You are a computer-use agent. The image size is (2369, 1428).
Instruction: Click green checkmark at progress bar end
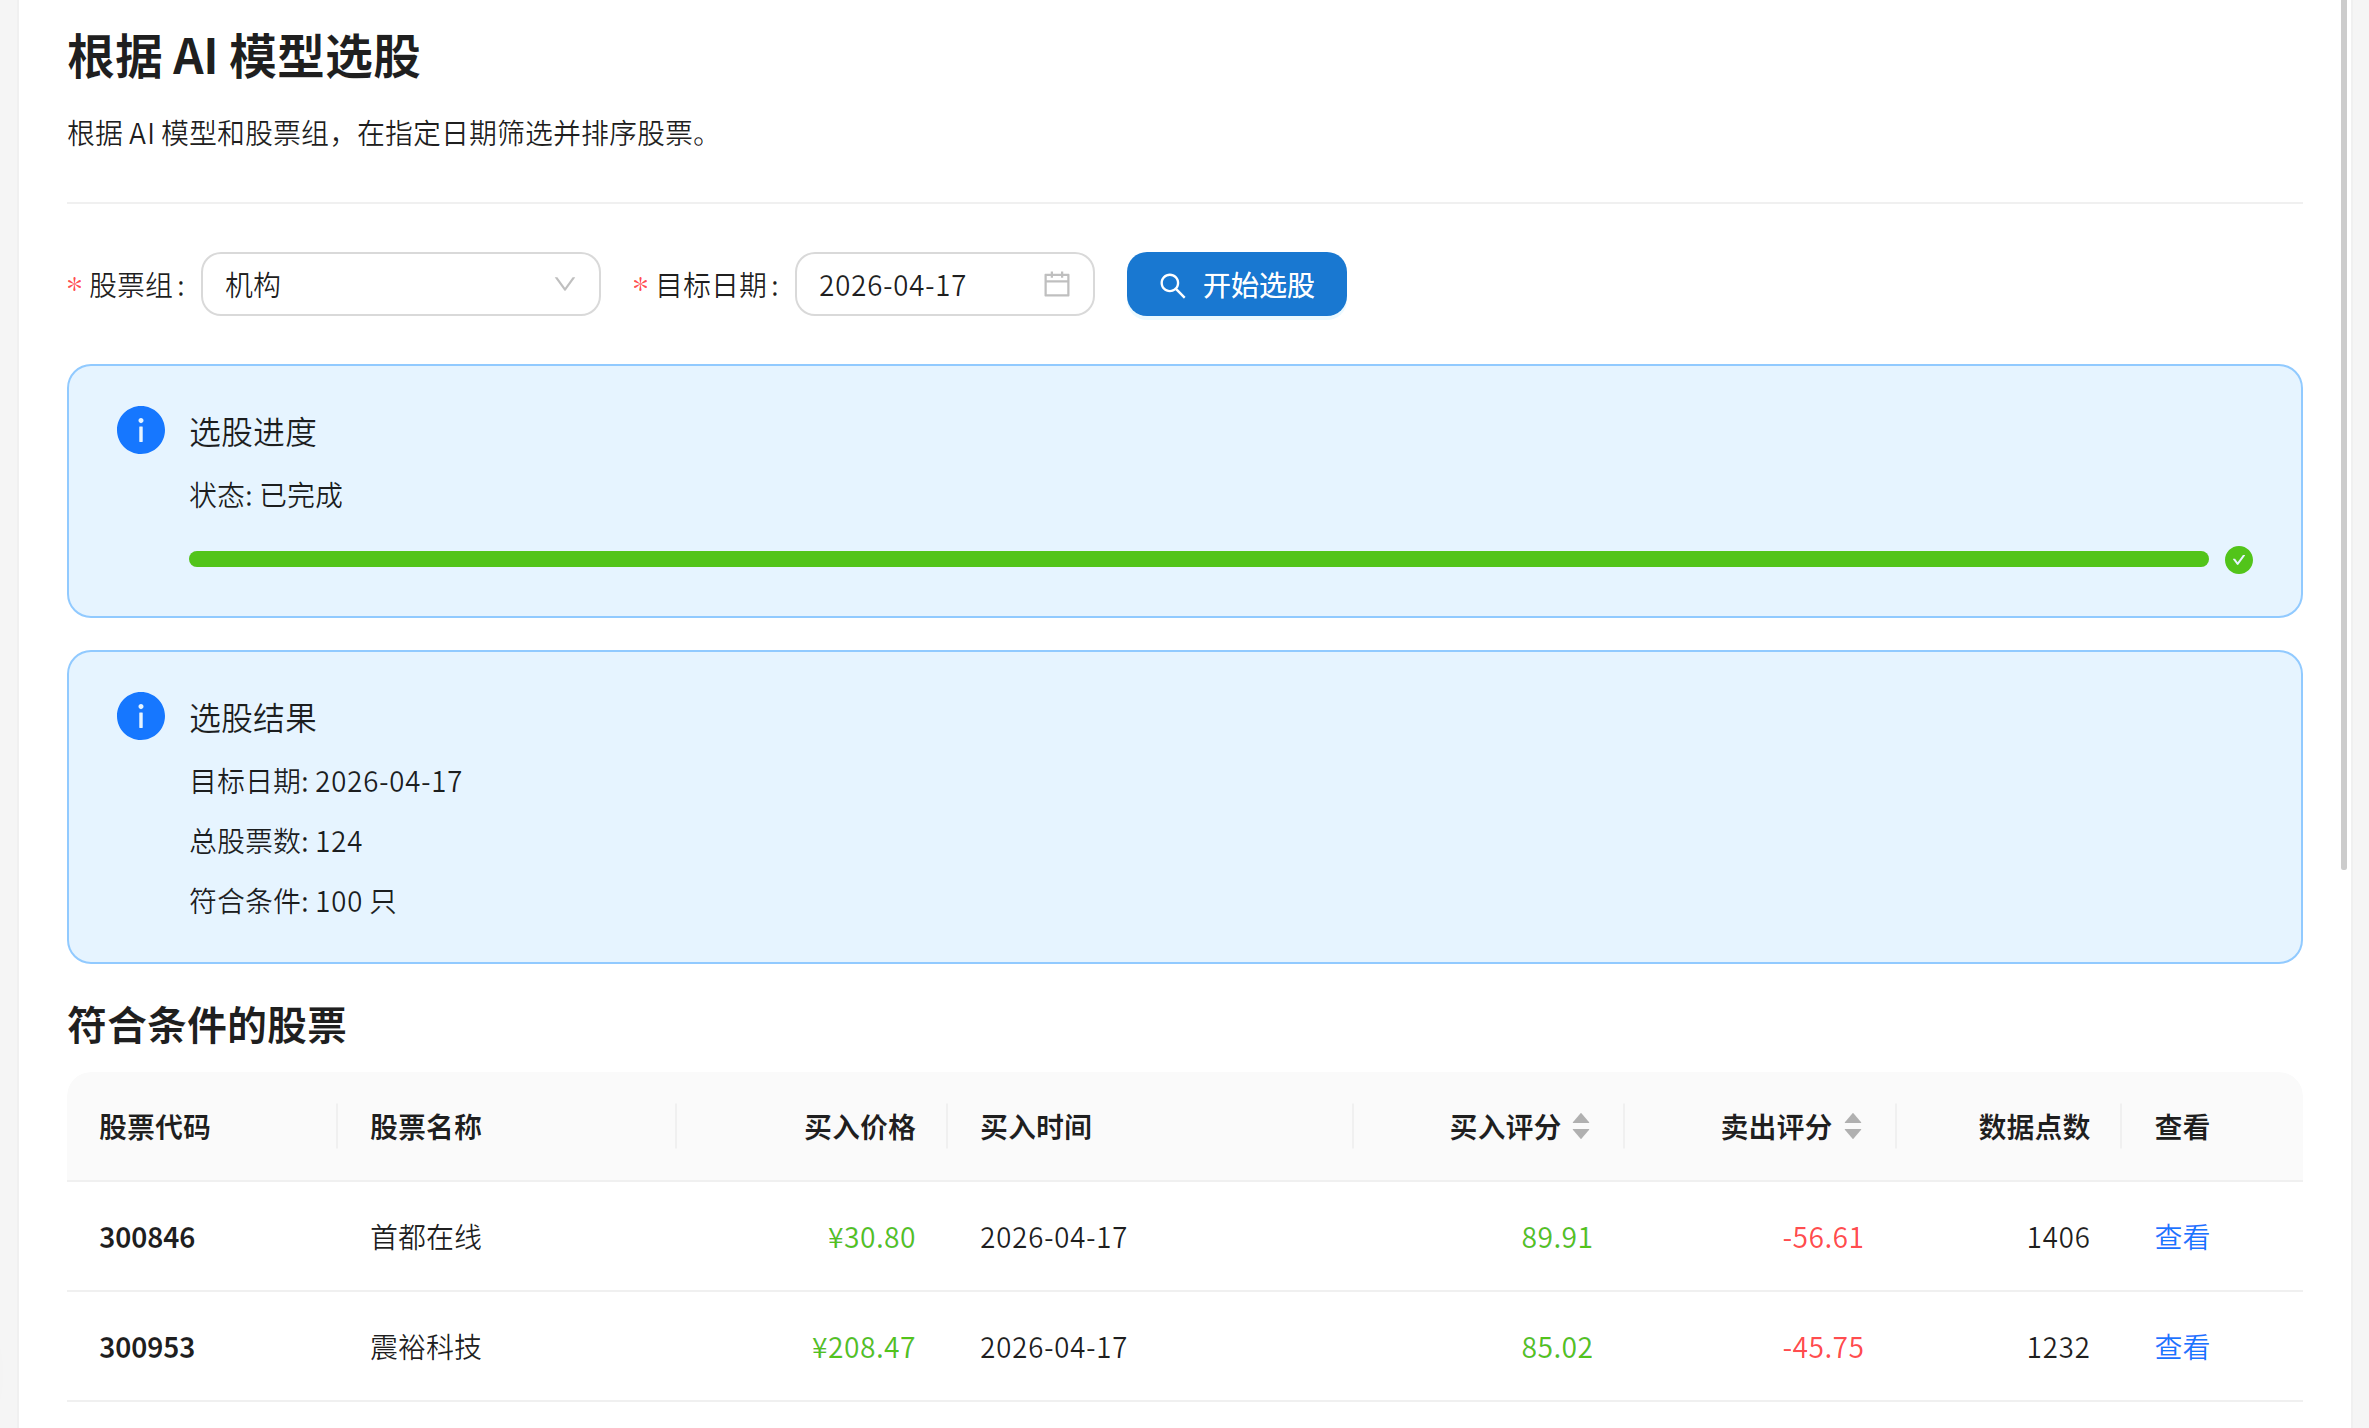pos(2238,560)
